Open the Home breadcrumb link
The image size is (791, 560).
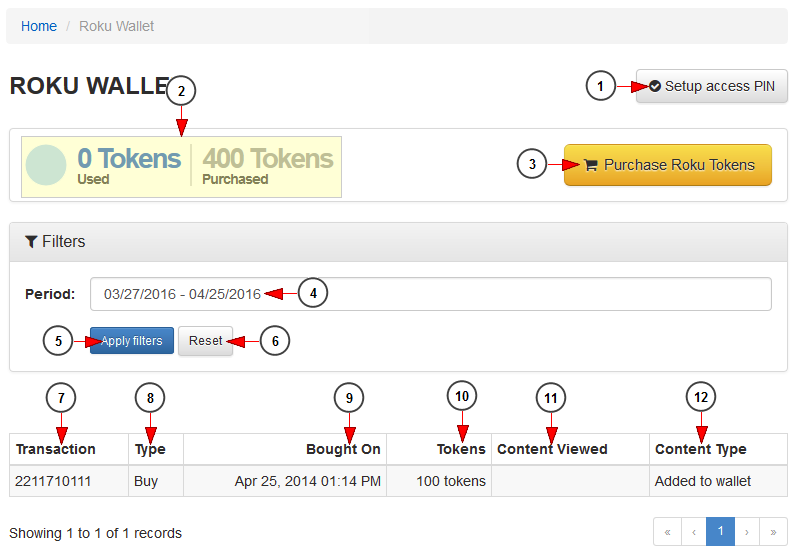39,26
